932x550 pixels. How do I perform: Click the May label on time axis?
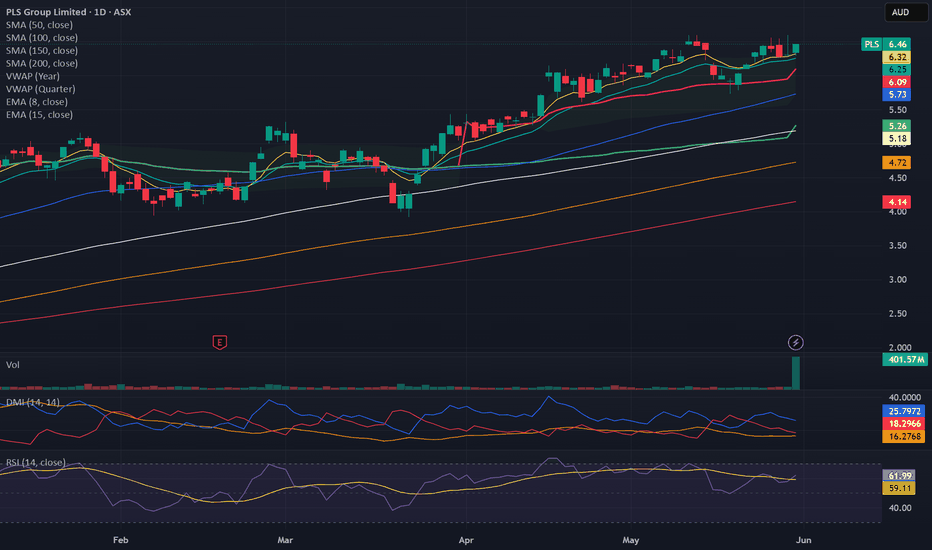click(x=631, y=540)
